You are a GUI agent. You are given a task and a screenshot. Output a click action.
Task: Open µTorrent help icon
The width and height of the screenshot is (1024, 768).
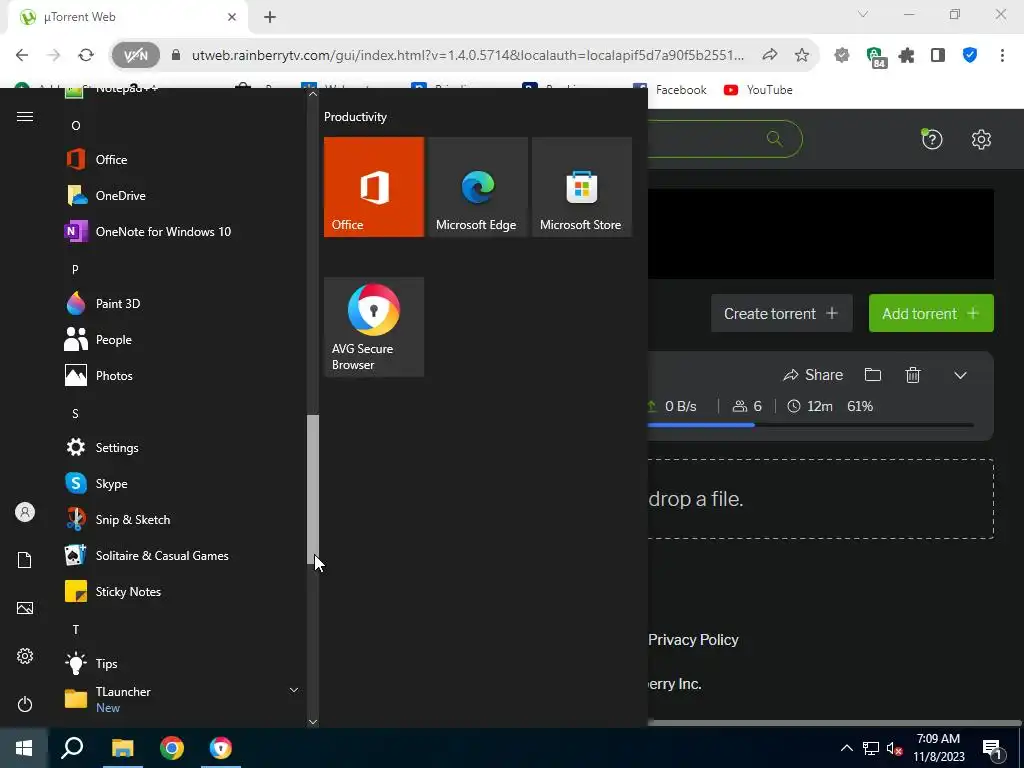click(932, 139)
